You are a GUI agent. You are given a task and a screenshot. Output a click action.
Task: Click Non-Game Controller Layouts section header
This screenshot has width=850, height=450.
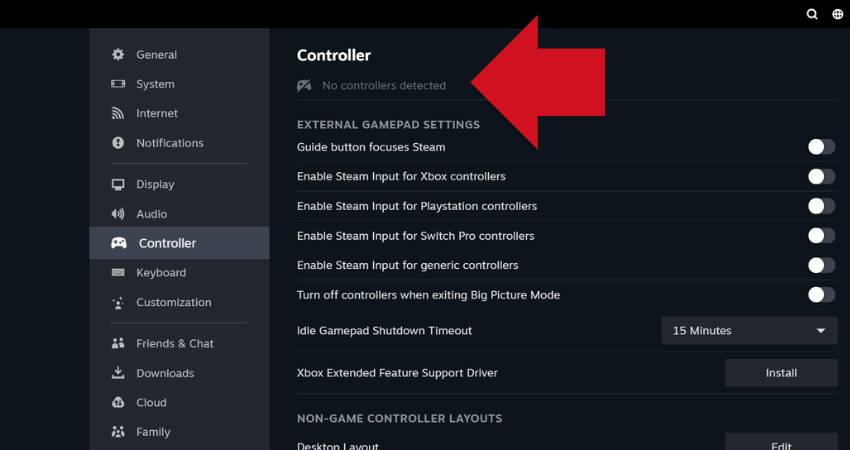400,418
